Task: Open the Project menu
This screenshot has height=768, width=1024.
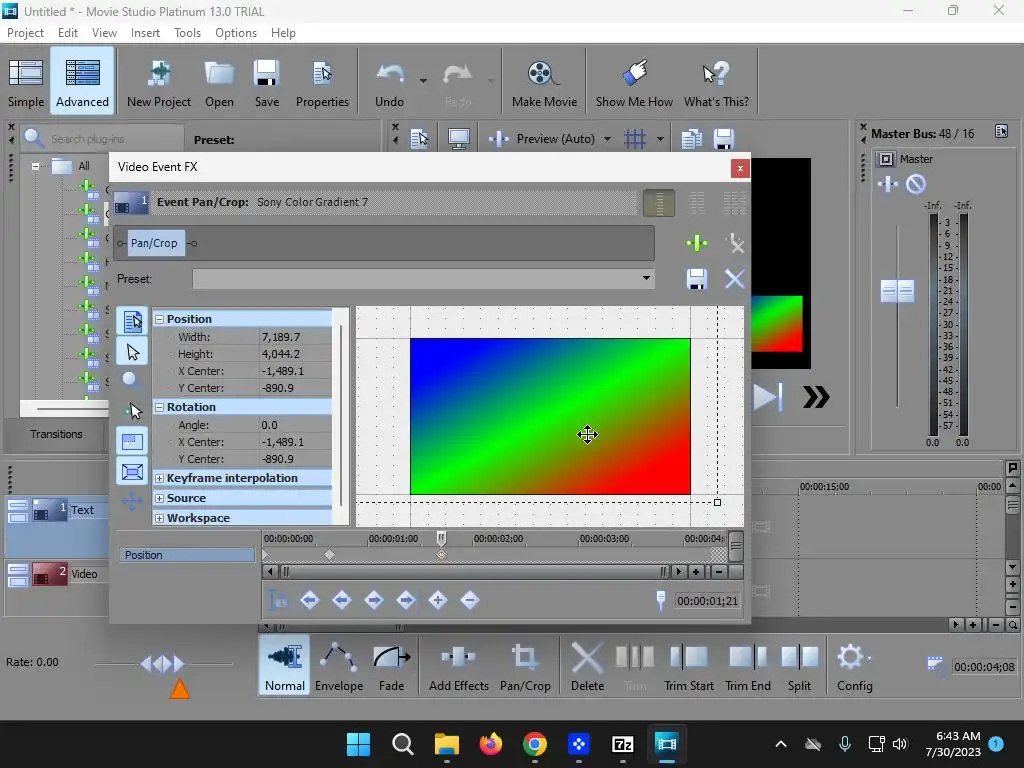Action: pyautogui.click(x=25, y=33)
